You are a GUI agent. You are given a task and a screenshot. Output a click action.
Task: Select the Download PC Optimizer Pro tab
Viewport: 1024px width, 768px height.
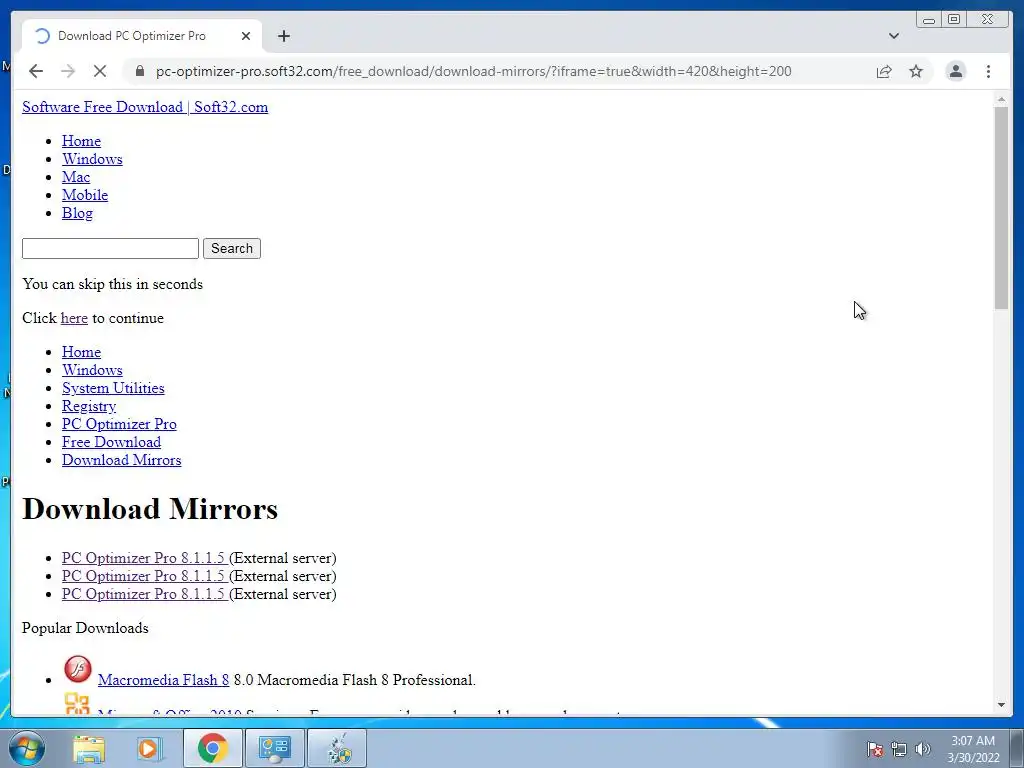tap(142, 36)
